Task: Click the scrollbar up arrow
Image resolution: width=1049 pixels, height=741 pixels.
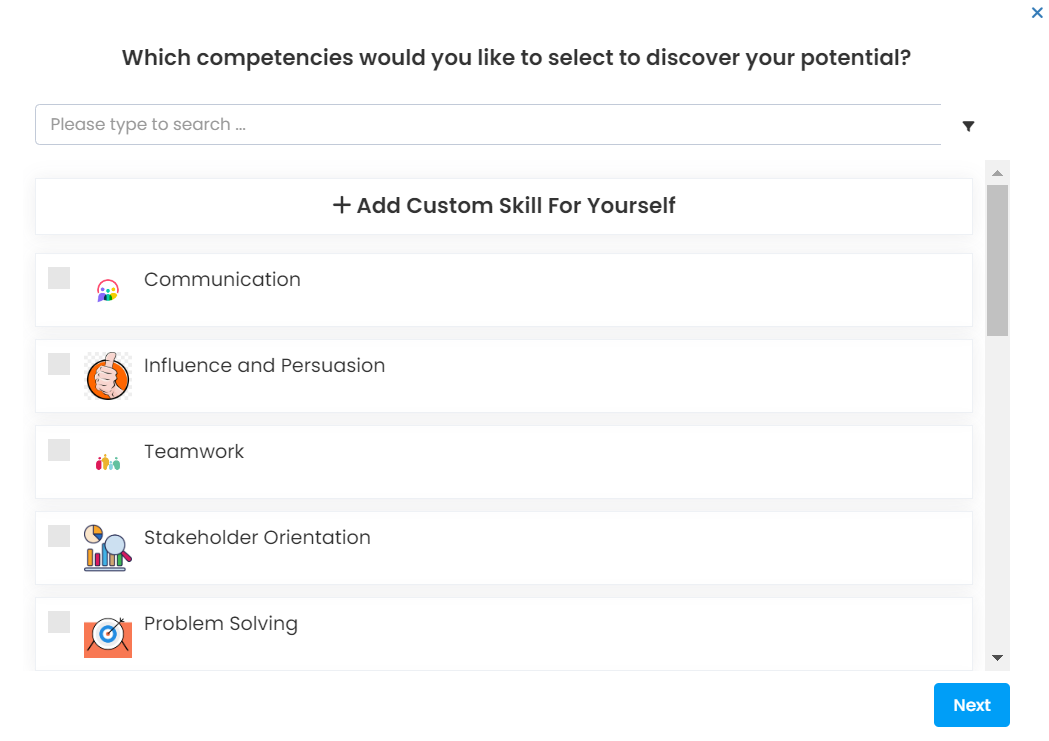Action: click(x=997, y=173)
